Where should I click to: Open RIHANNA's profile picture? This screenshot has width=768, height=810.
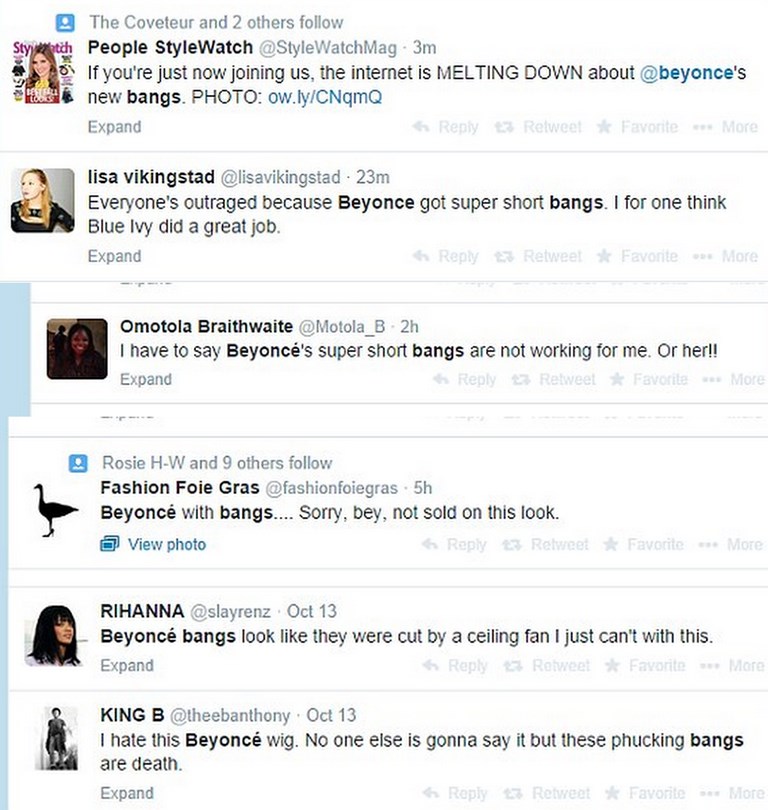53,635
